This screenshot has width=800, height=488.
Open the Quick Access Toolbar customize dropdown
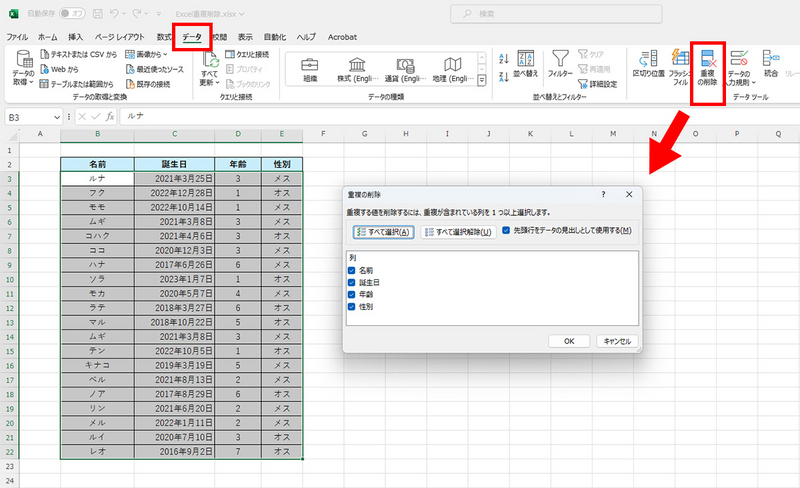159,14
